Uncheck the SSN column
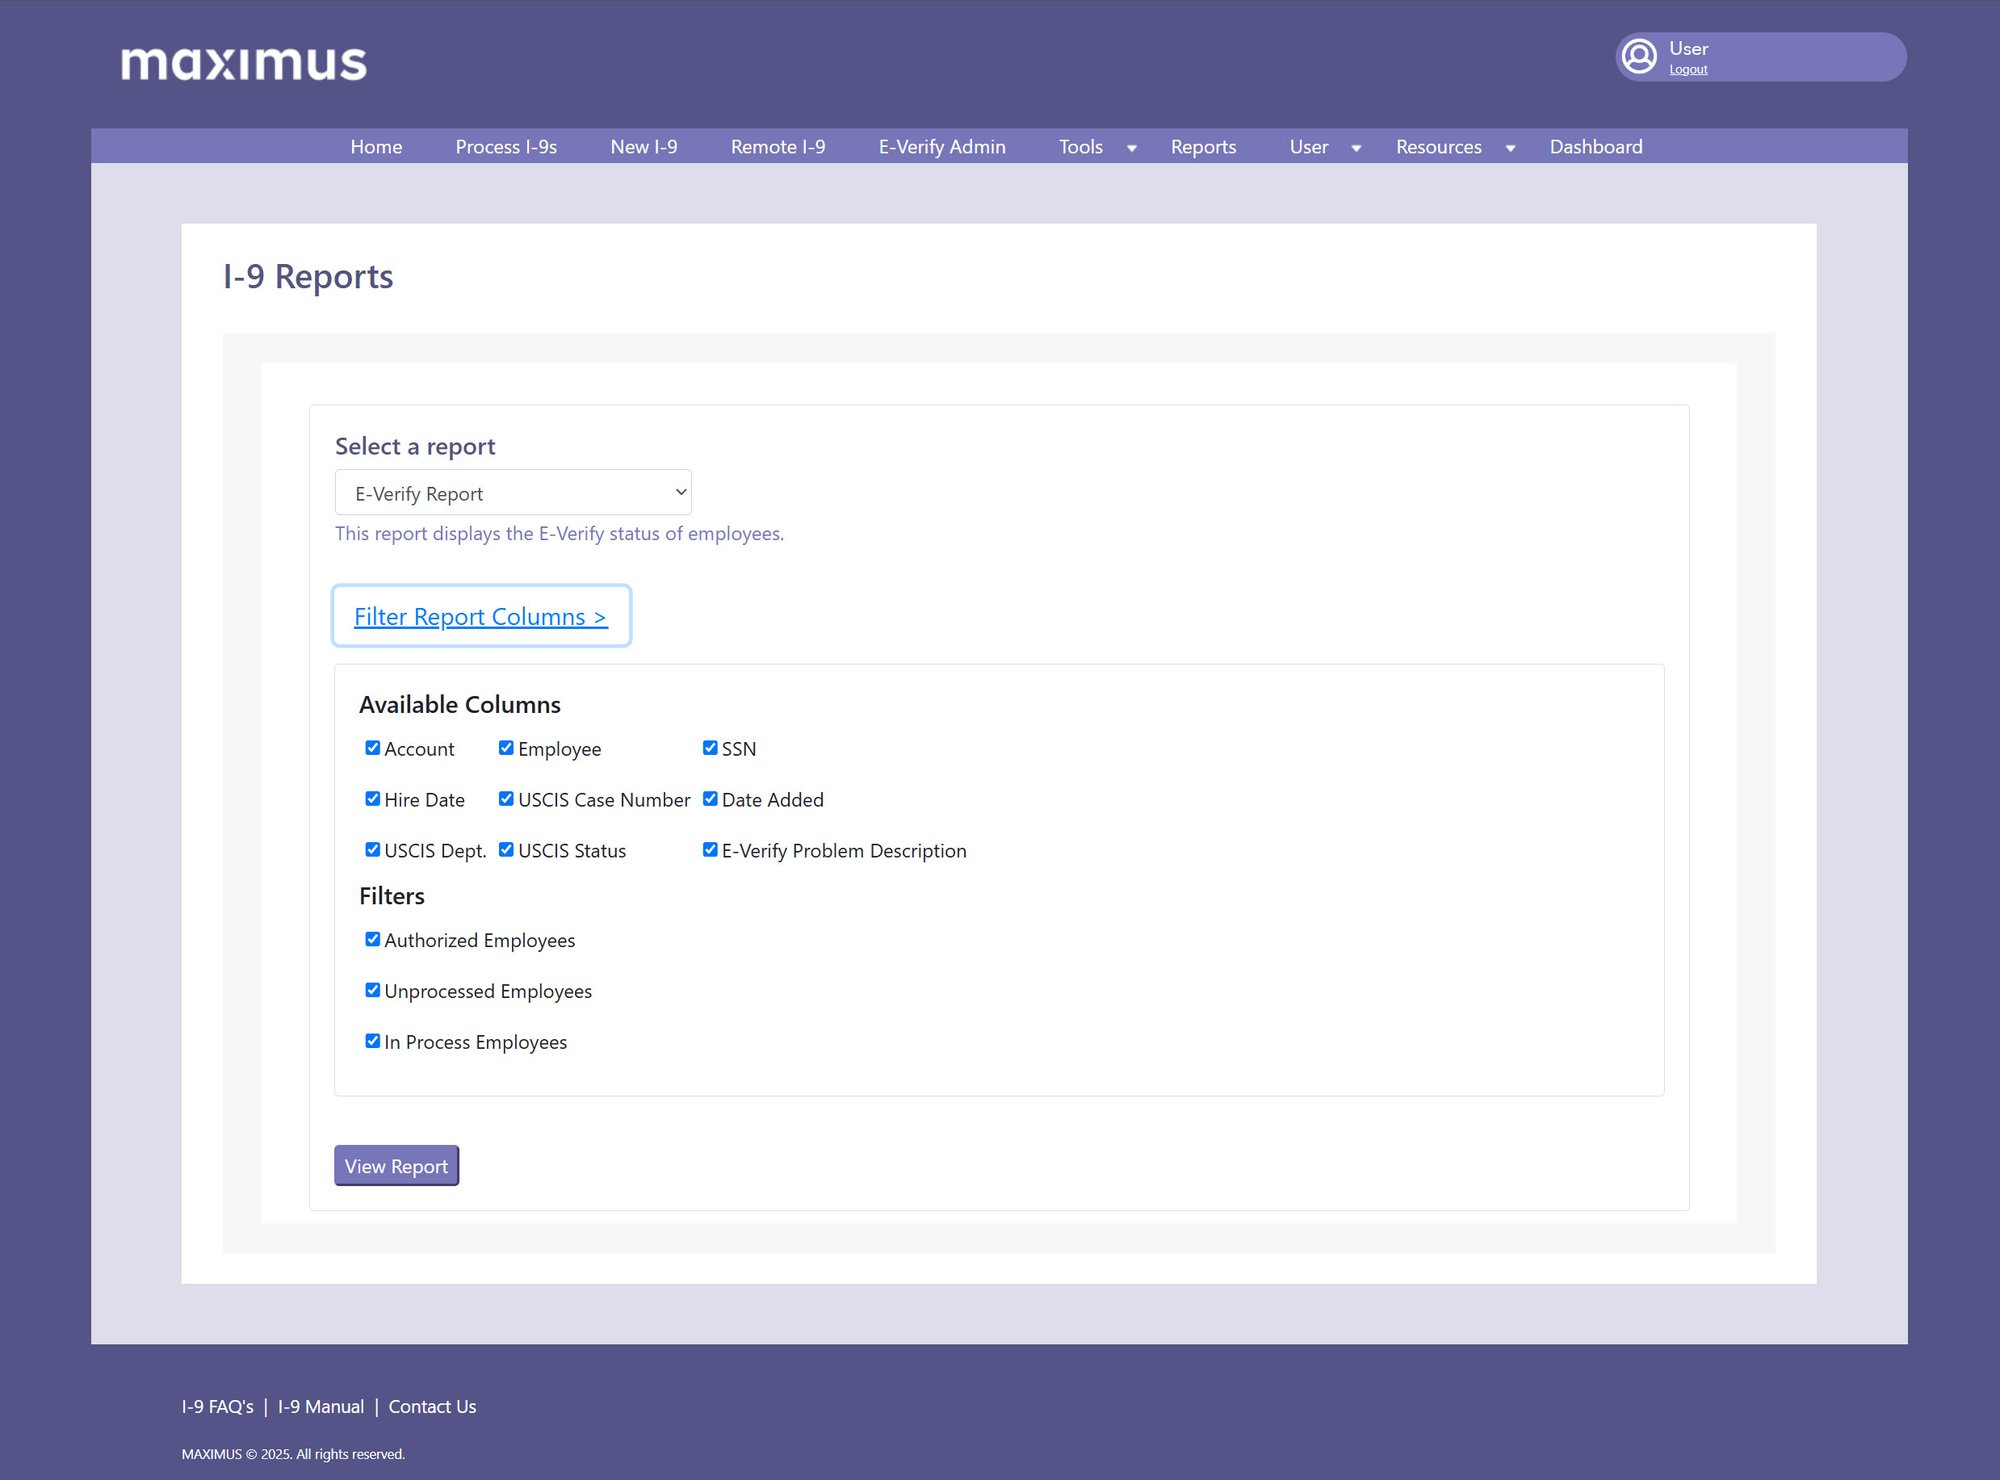 pos(710,747)
